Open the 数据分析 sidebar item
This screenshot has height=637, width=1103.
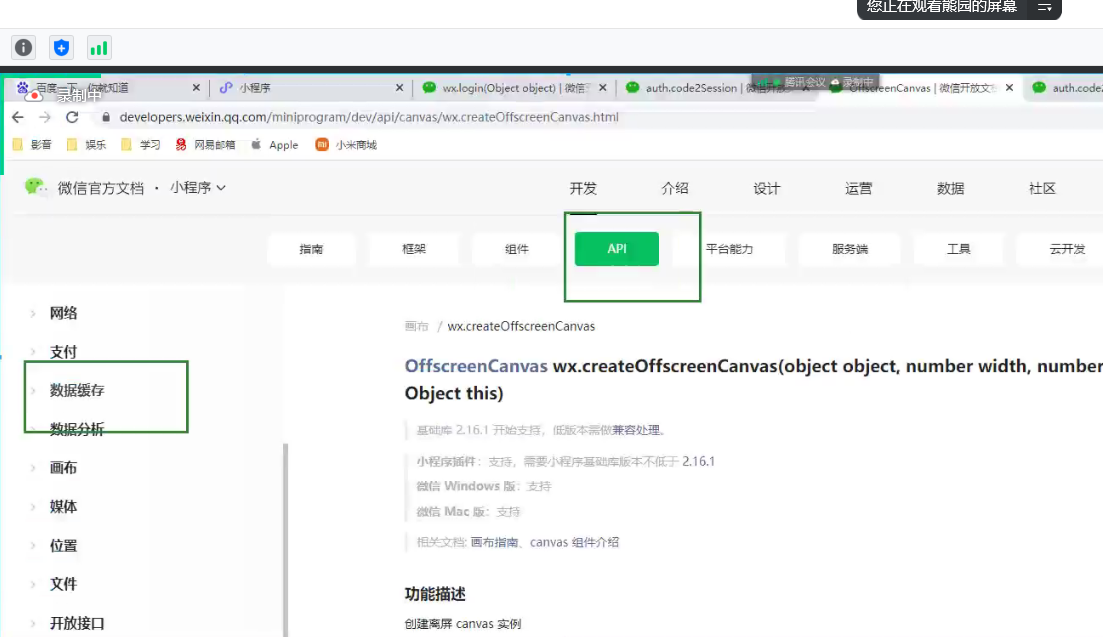tap(77, 429)
